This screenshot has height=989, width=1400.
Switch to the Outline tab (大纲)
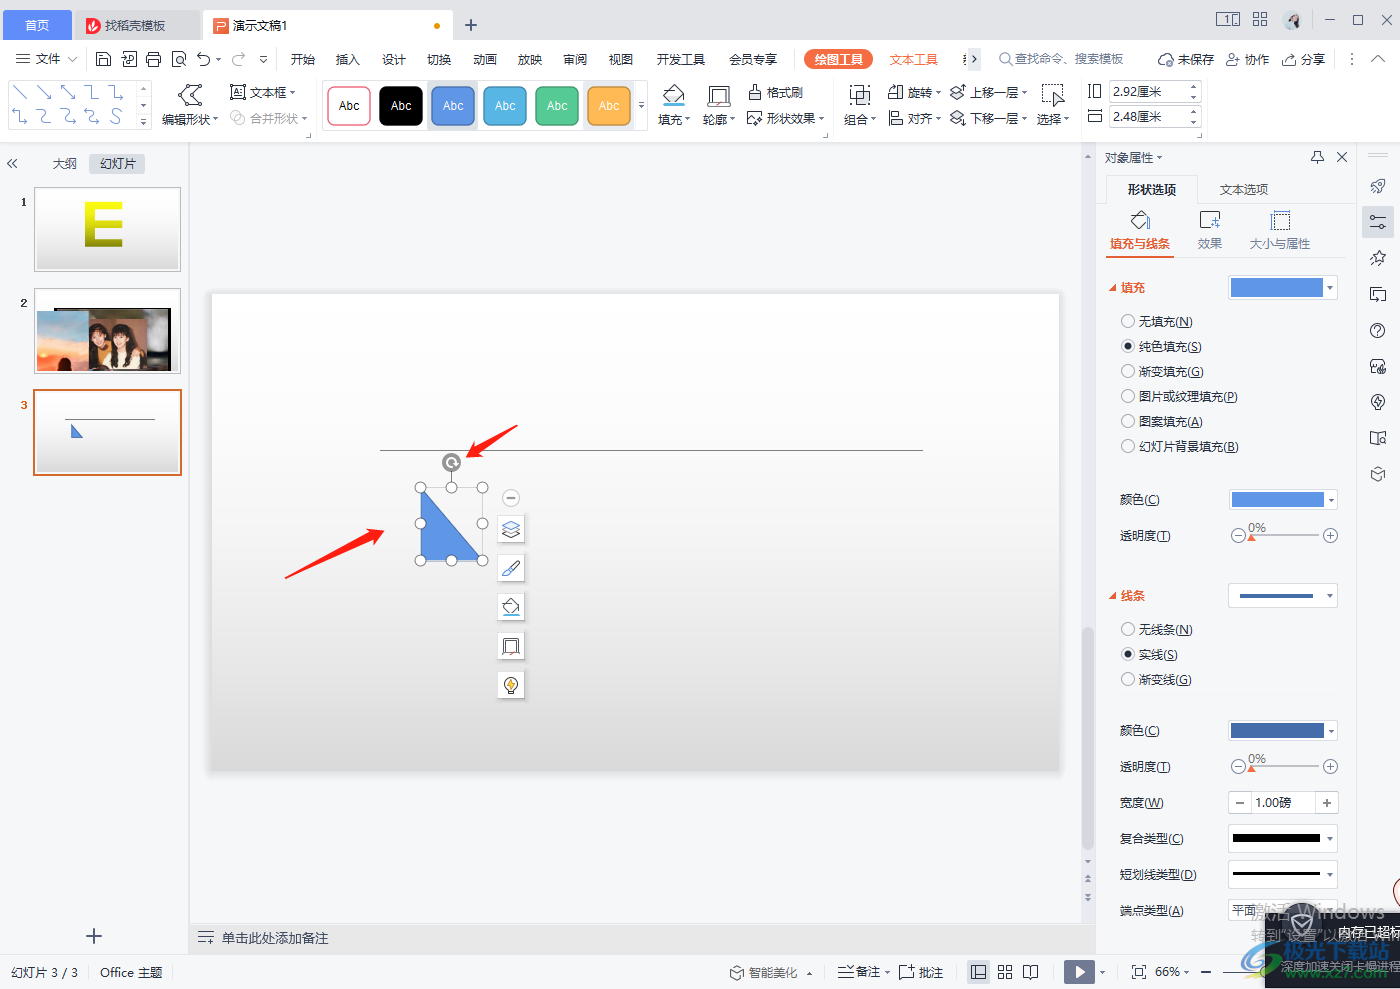pyautogui.click(x=65, y=163)
